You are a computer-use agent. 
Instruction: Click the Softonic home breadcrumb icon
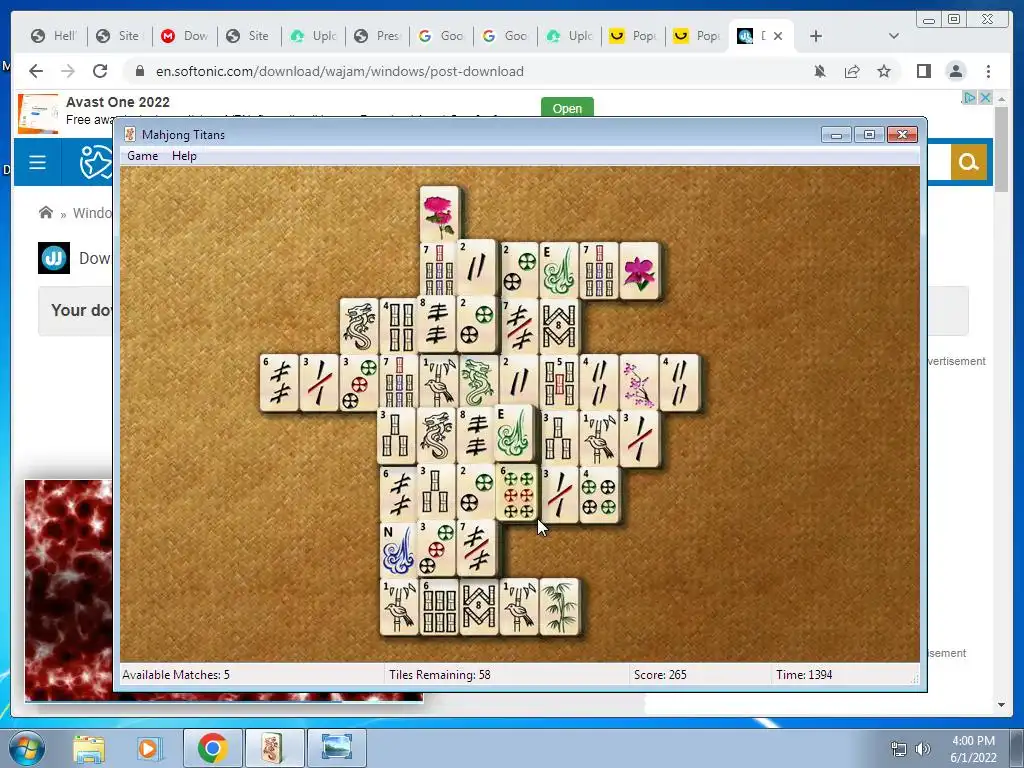[x=46, y=212]
